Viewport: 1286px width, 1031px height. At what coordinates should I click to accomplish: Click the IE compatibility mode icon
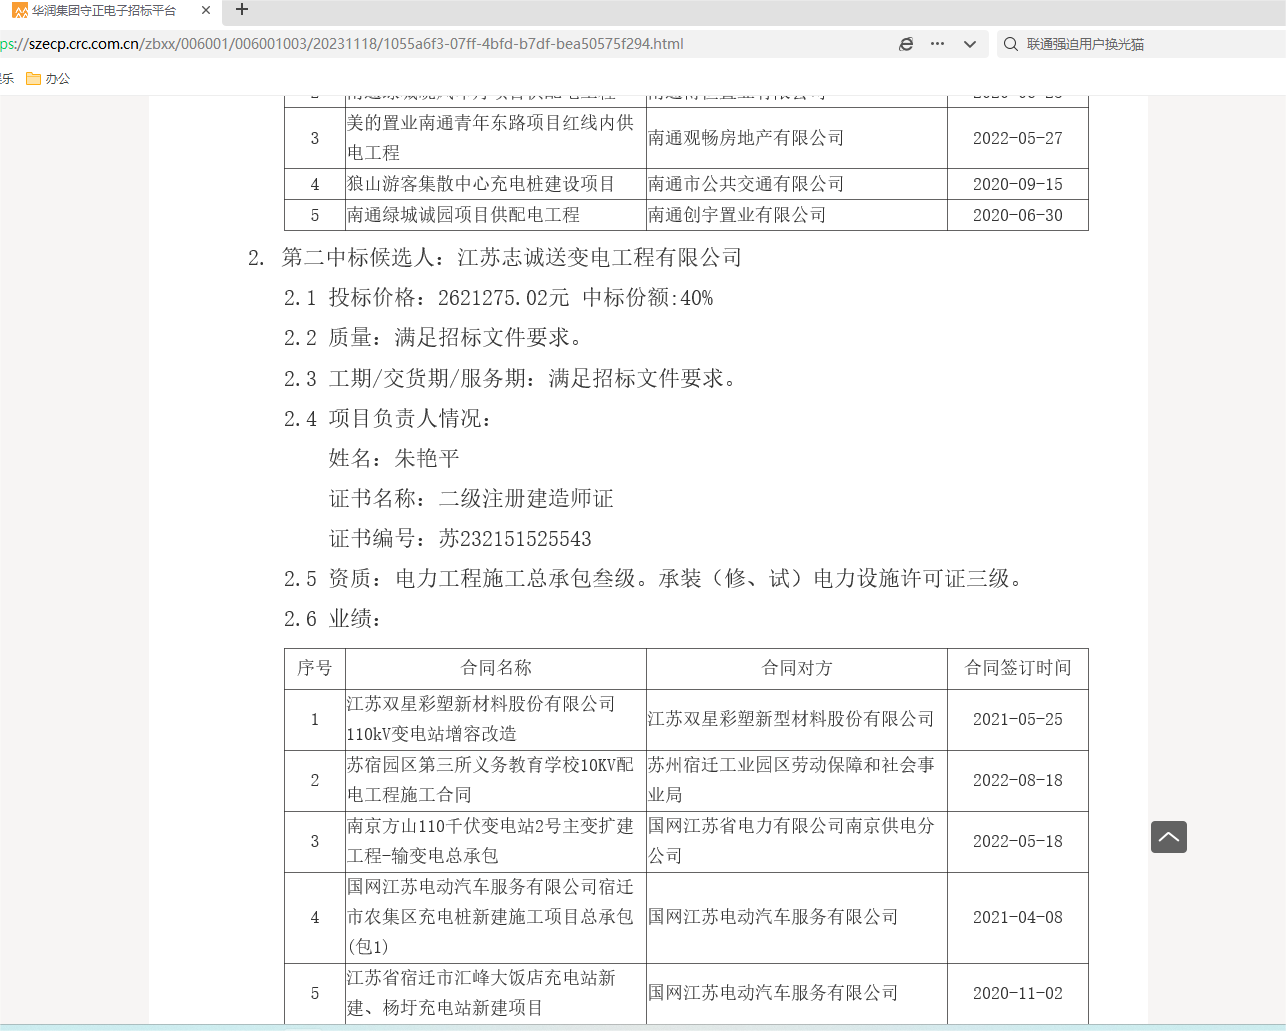click(x=906, y=44)
